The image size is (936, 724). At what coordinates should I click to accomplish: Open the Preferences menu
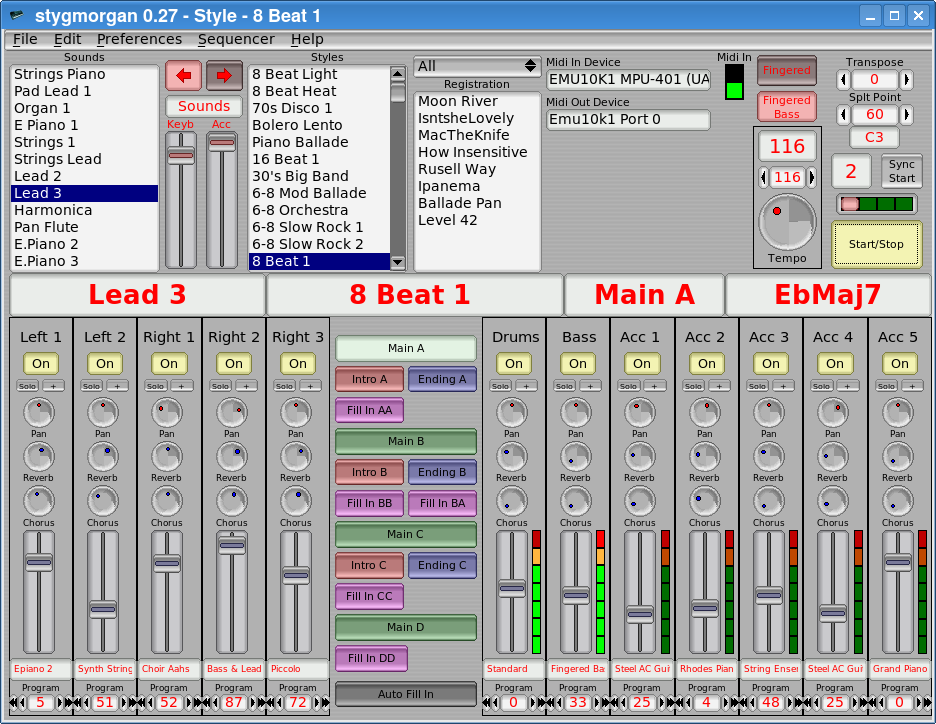pyautogui.click(x=139, y=39)
